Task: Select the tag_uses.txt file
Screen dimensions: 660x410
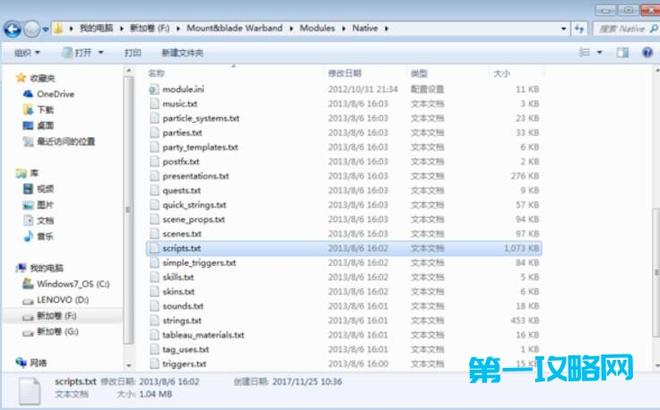Action: (x=186, y=349)
